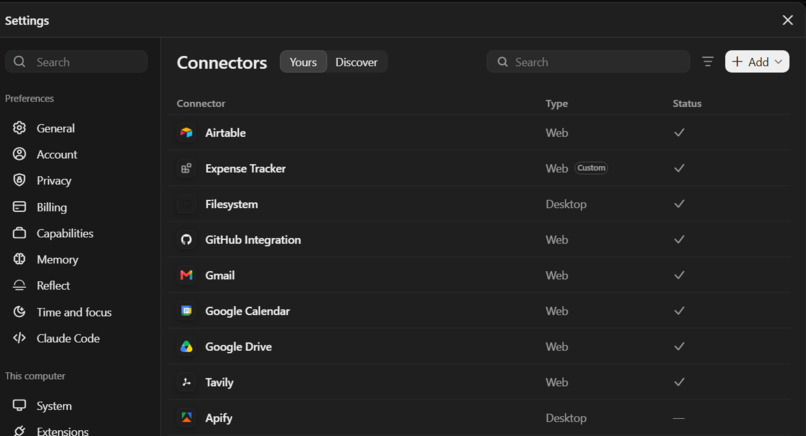
Task: Click the Google Drive triangle icon
Action: click(x=186, y=347)
